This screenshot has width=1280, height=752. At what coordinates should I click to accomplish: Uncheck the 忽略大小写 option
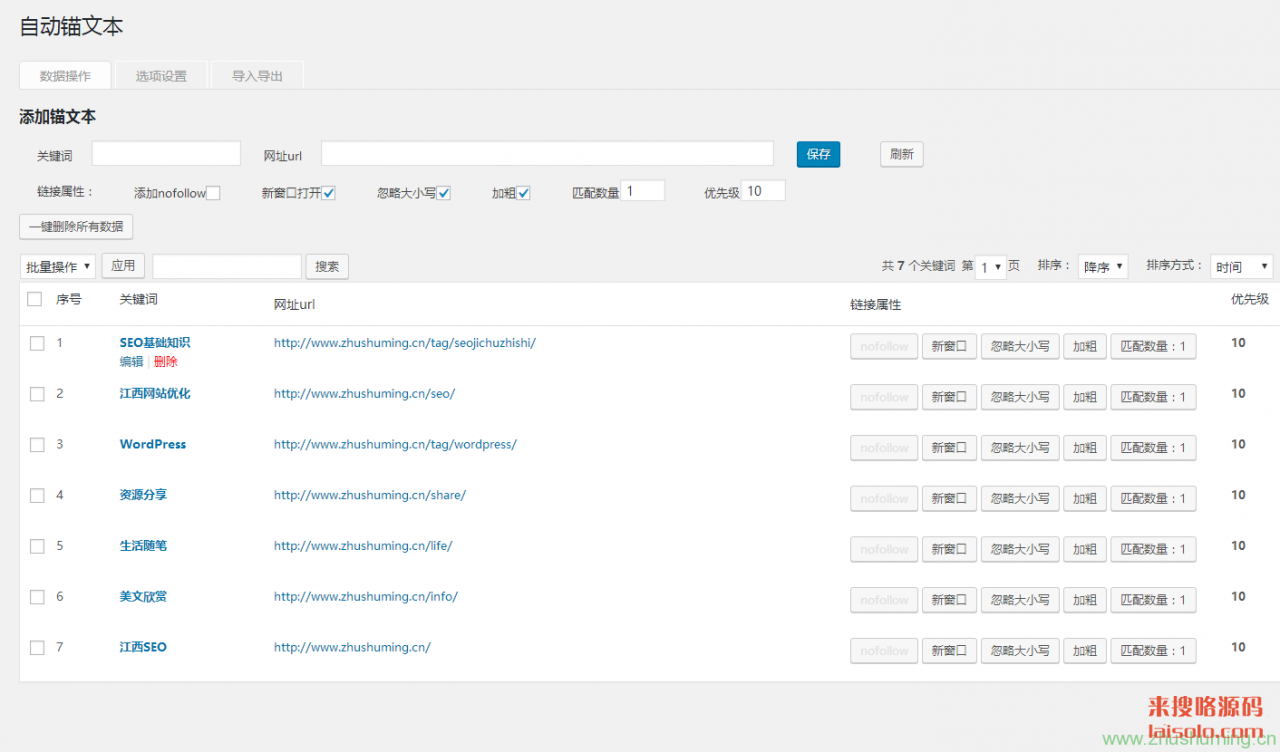444,193
